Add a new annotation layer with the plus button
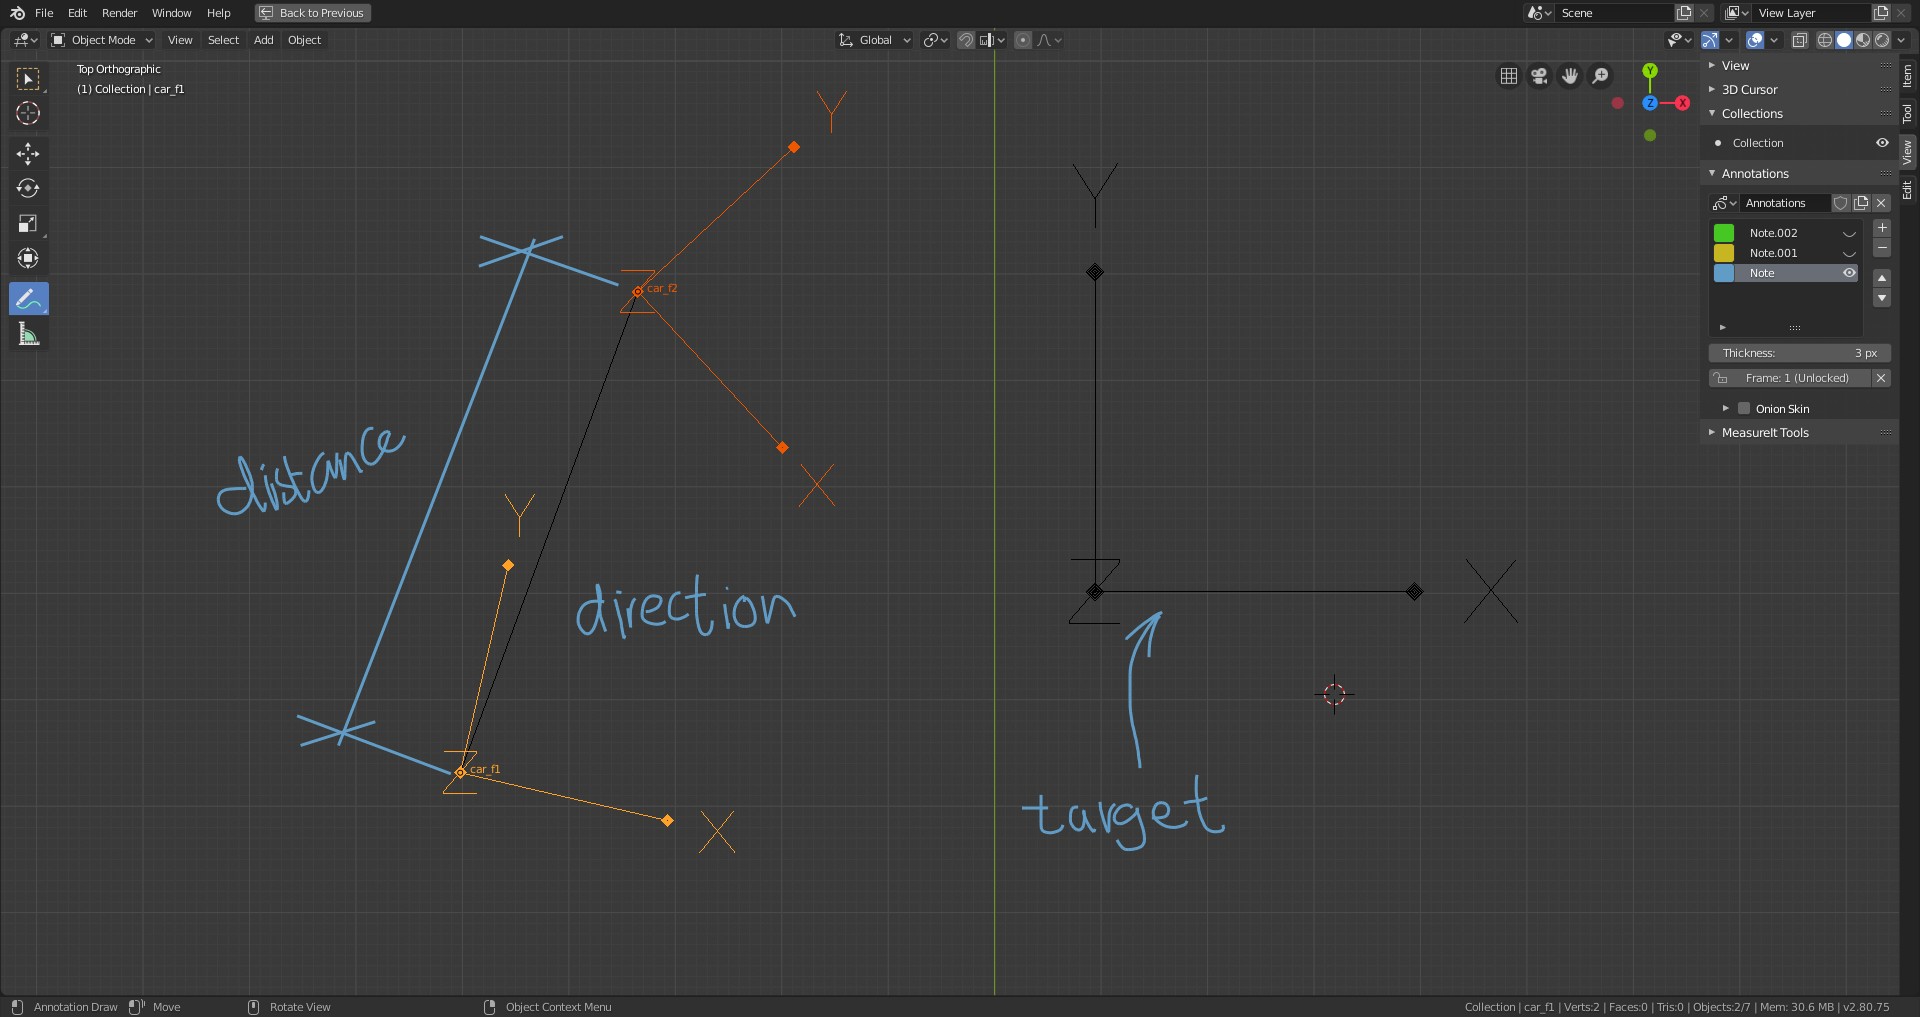The height and width of the screenshot is (1017, 1920). tap(1882, 228)
